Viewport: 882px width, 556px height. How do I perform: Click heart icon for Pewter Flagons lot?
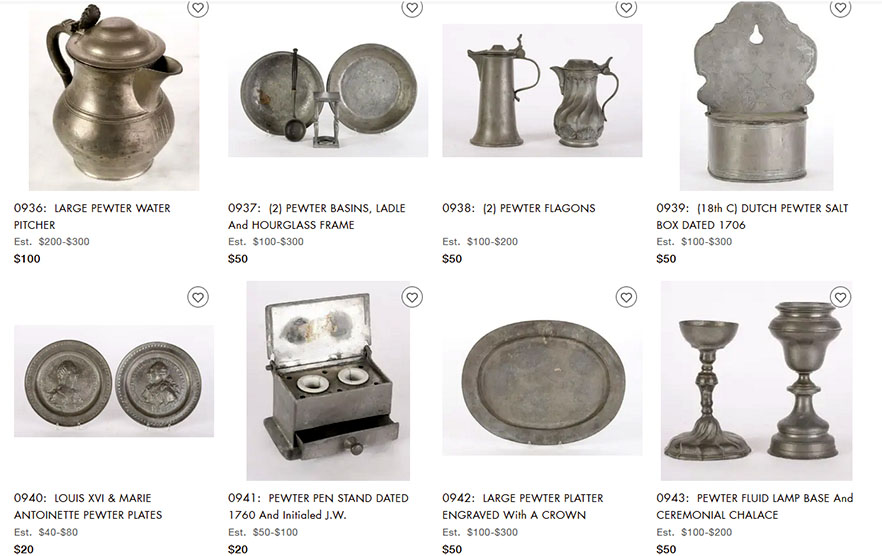click(x=626, y=7)
